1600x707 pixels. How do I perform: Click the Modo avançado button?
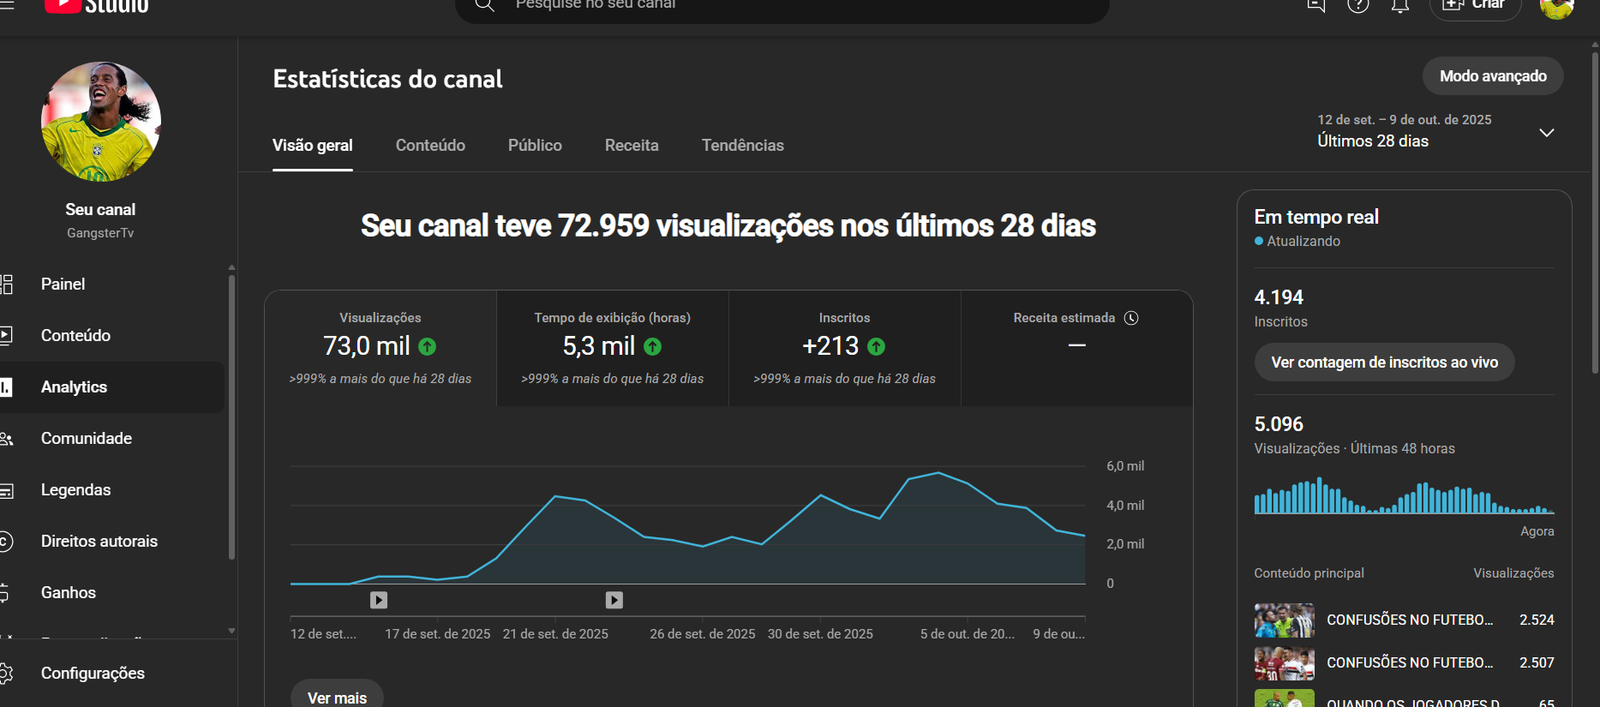point(1492,76)
